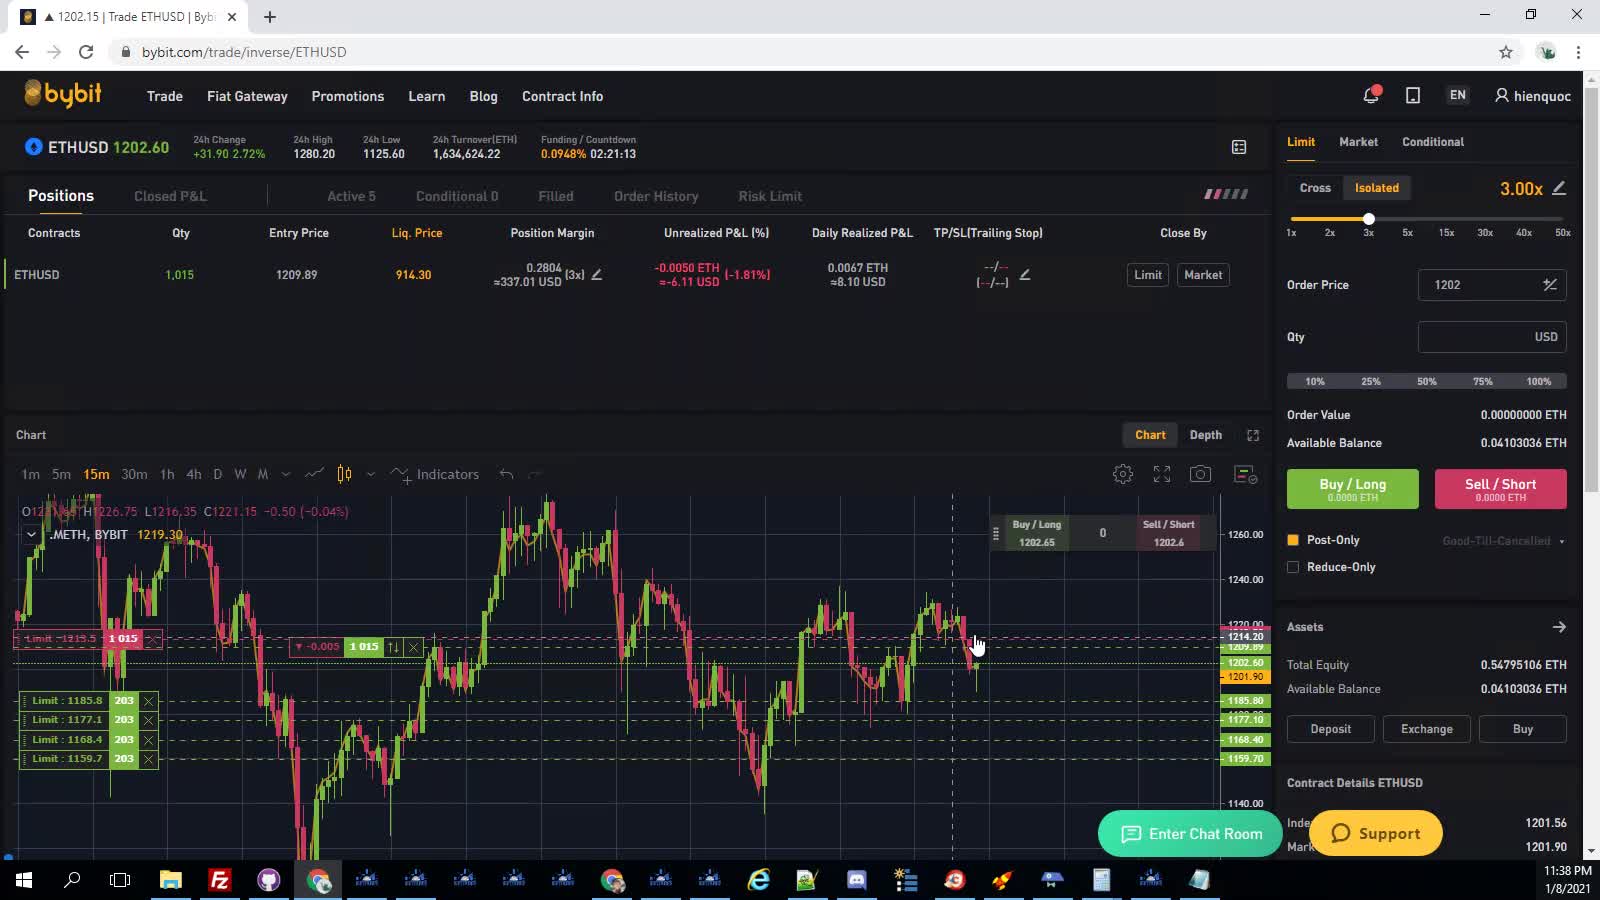Take a chart snapshot with camera icon
The image size is (1600, 900).
click(1200, 474)
